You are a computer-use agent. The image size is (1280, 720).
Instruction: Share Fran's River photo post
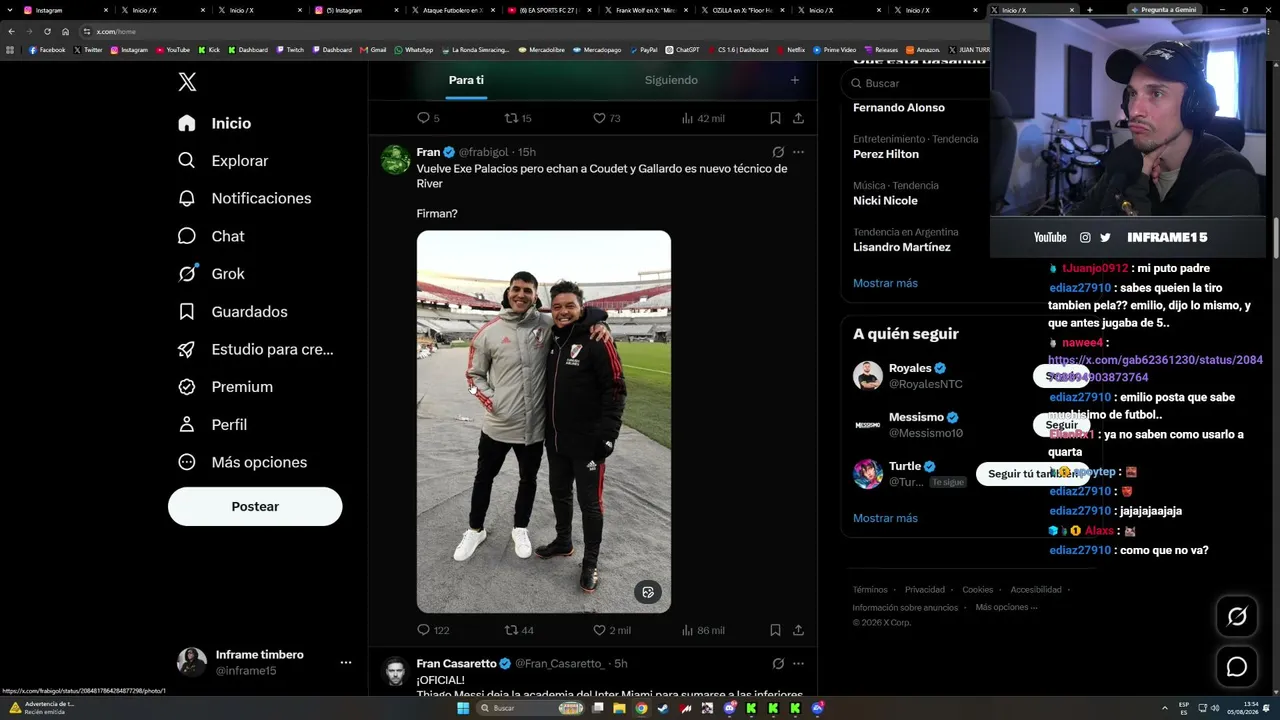[x=798, y=630]
